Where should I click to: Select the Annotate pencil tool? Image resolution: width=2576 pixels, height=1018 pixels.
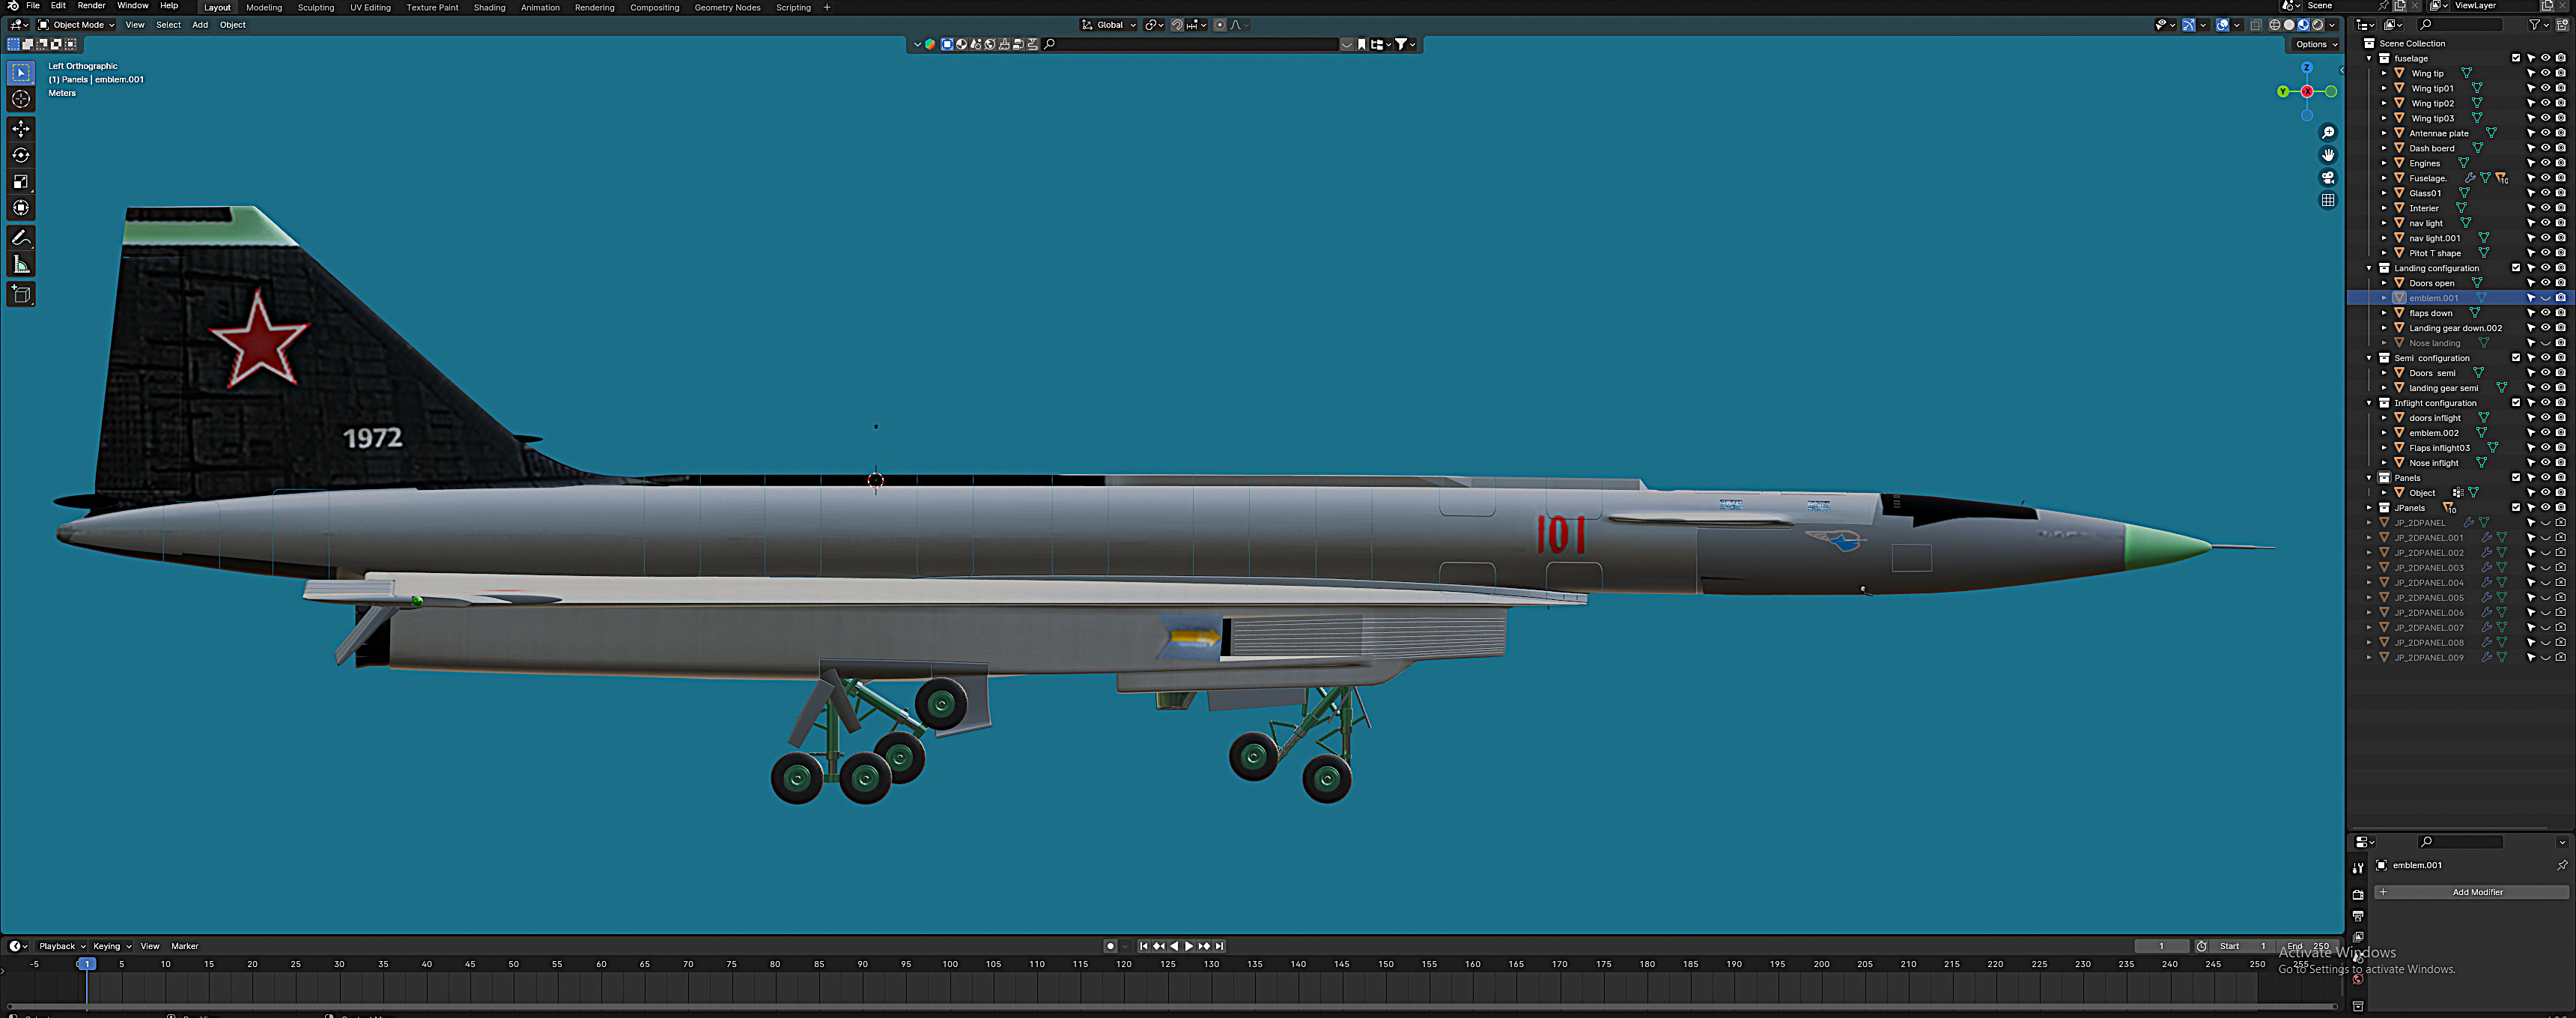[21, 238]
